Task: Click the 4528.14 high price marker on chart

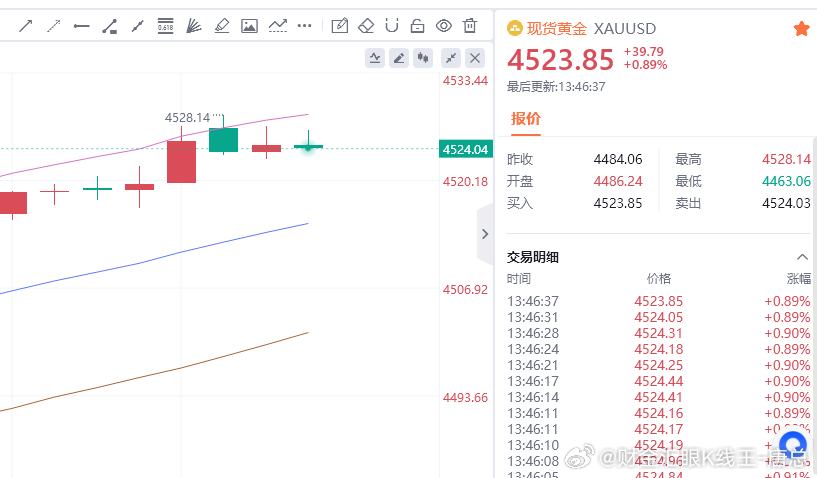Action: coord(187,118)
